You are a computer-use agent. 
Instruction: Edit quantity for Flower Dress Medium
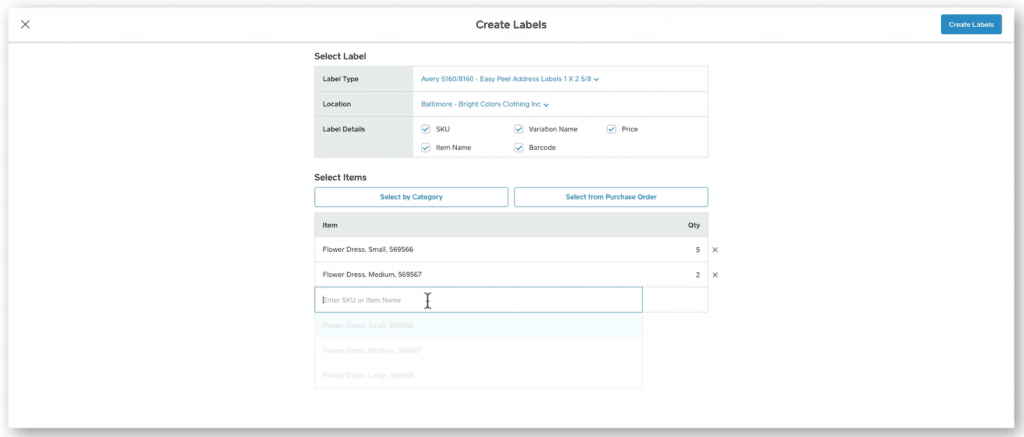[x=696, y=275]
